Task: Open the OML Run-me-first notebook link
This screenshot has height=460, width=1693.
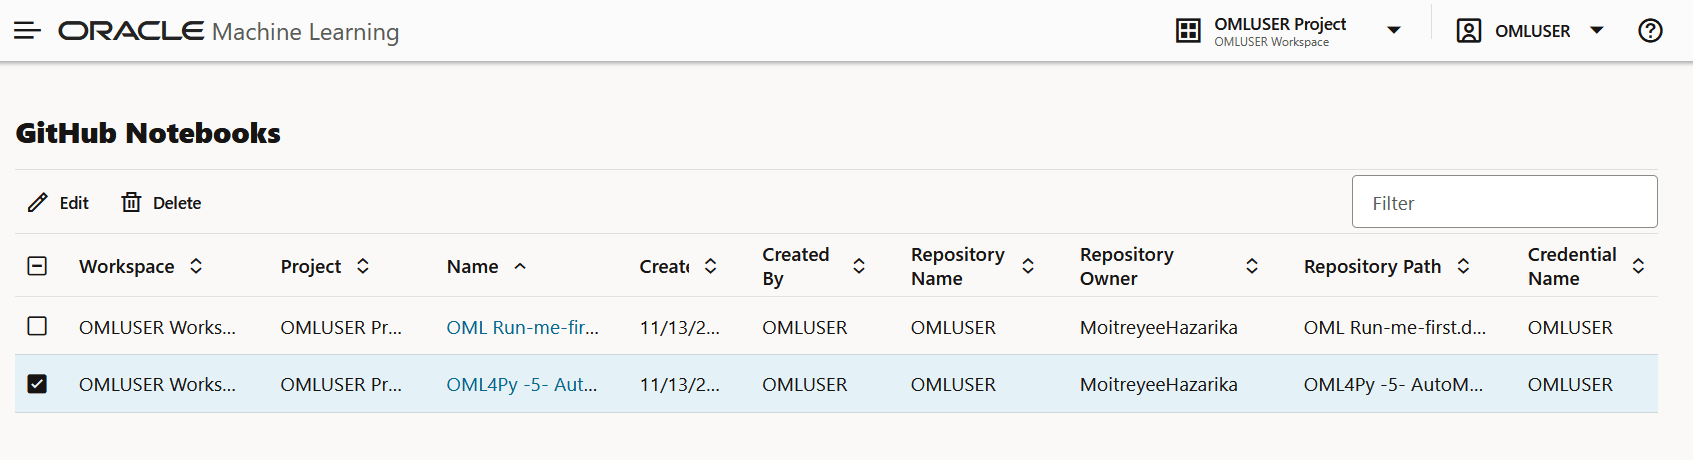Action: 522,327
